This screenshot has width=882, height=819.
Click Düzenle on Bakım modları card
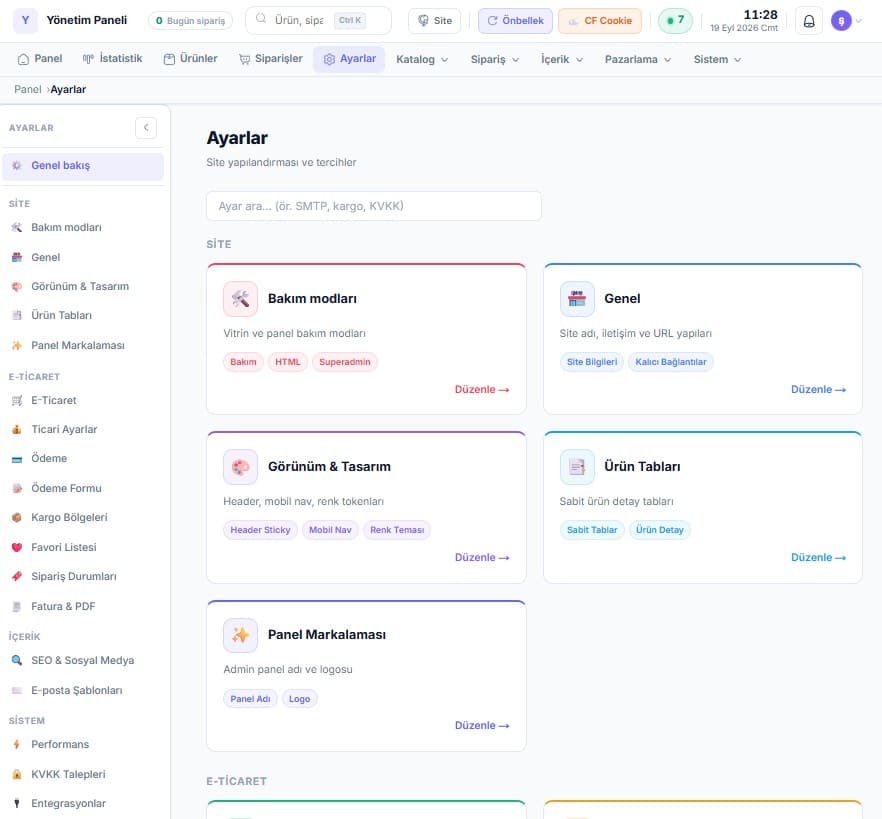[482, 389]
